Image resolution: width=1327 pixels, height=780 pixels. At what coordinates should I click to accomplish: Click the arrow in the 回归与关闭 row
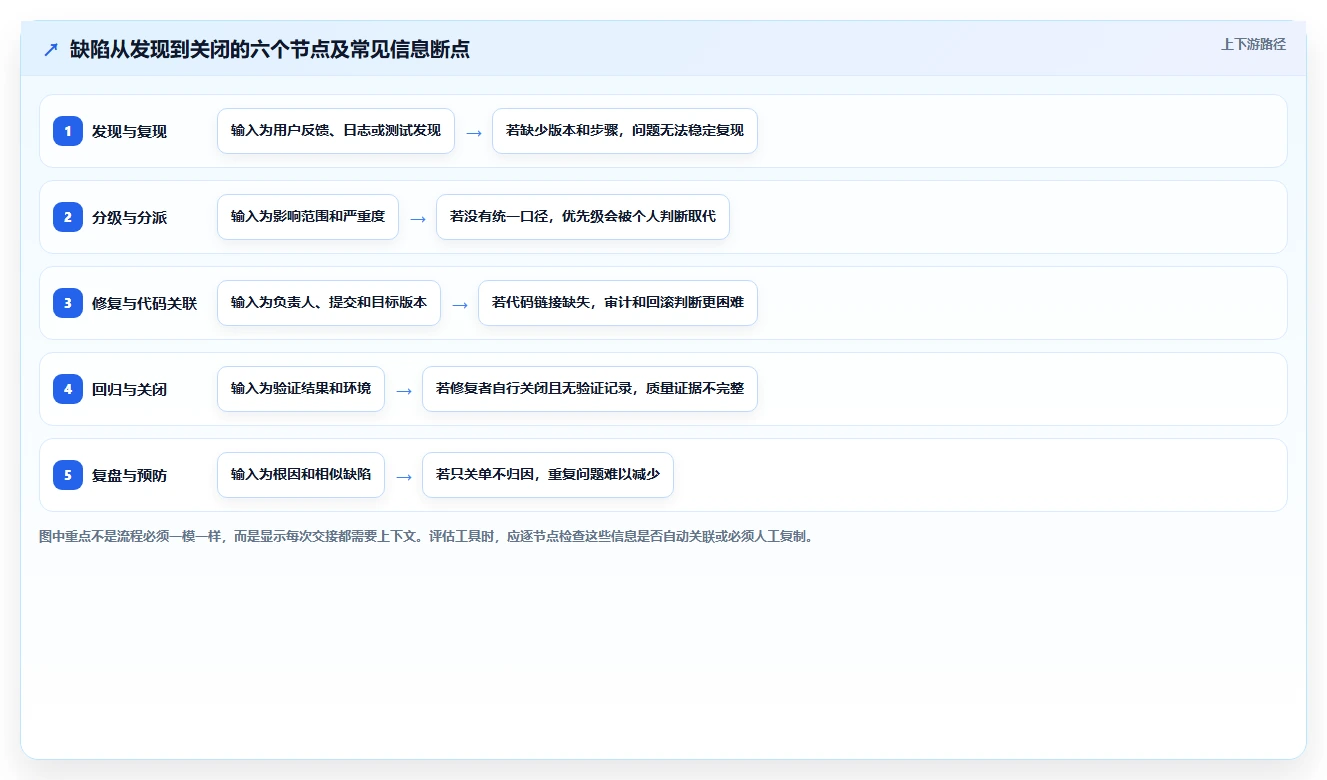(x=404, y=390)
